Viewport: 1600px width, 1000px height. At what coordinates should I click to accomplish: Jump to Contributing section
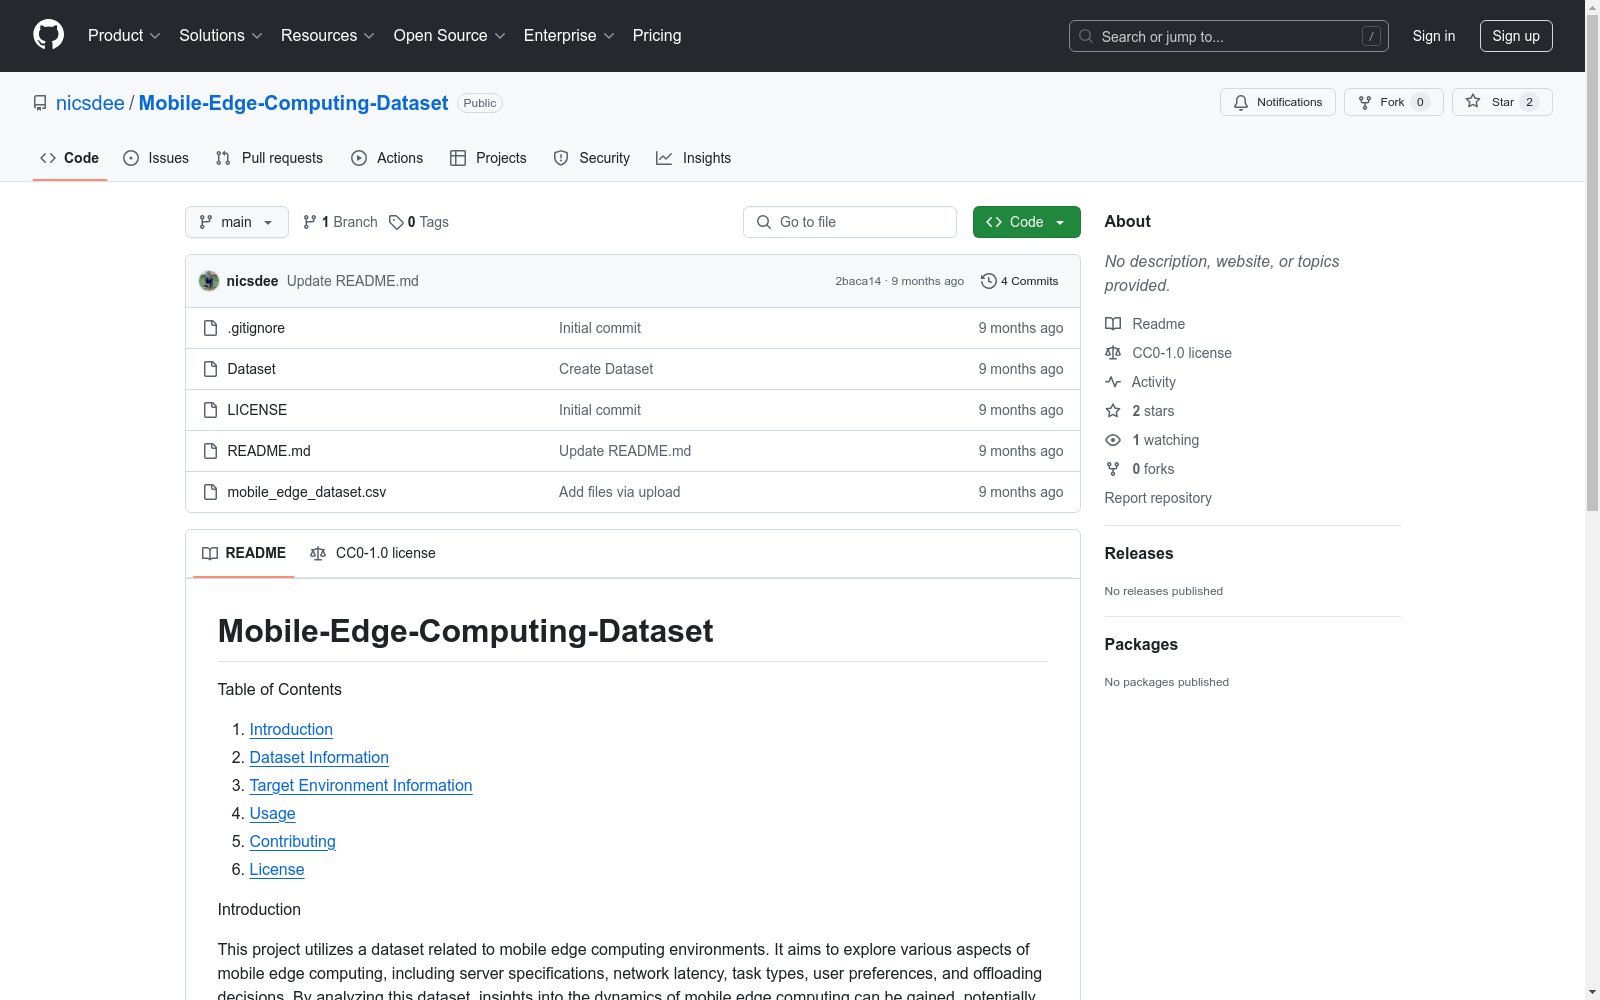[x=292, y=842]
